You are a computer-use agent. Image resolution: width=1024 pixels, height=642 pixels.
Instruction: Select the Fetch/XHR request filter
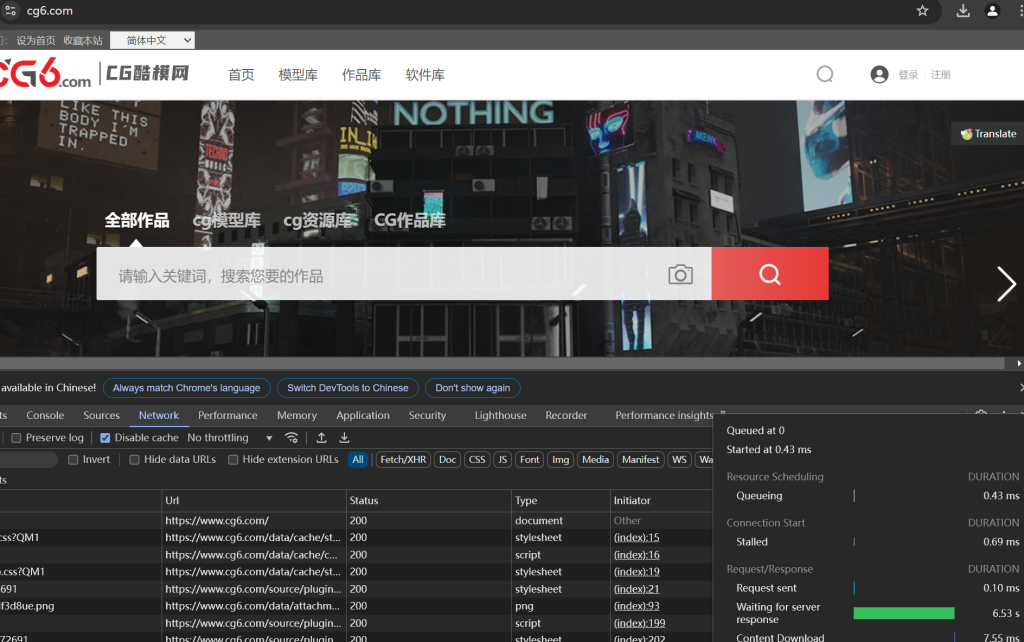[x=403, y=460]
